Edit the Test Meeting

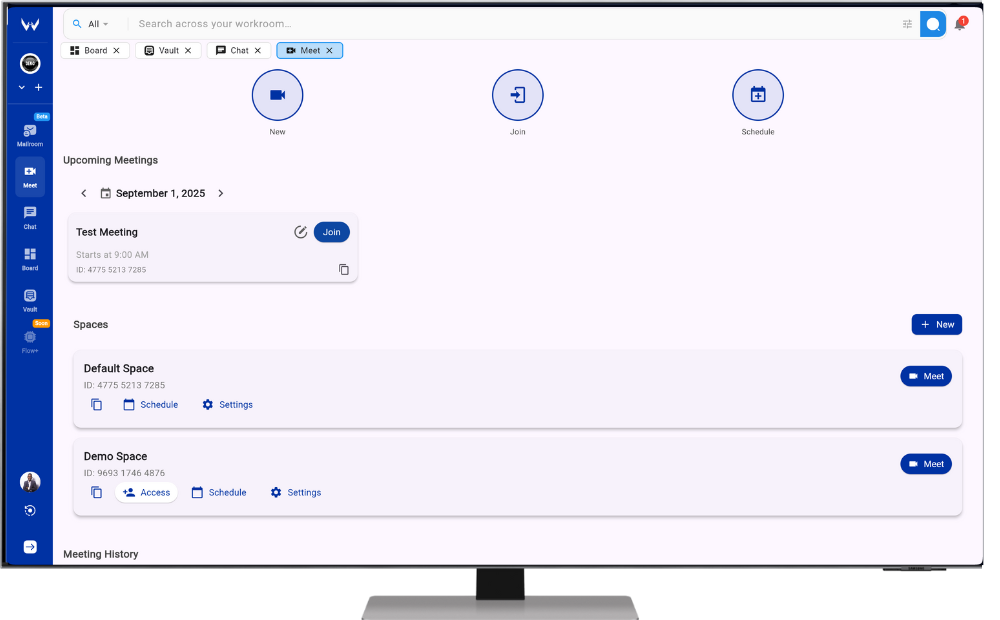[300, 232]
